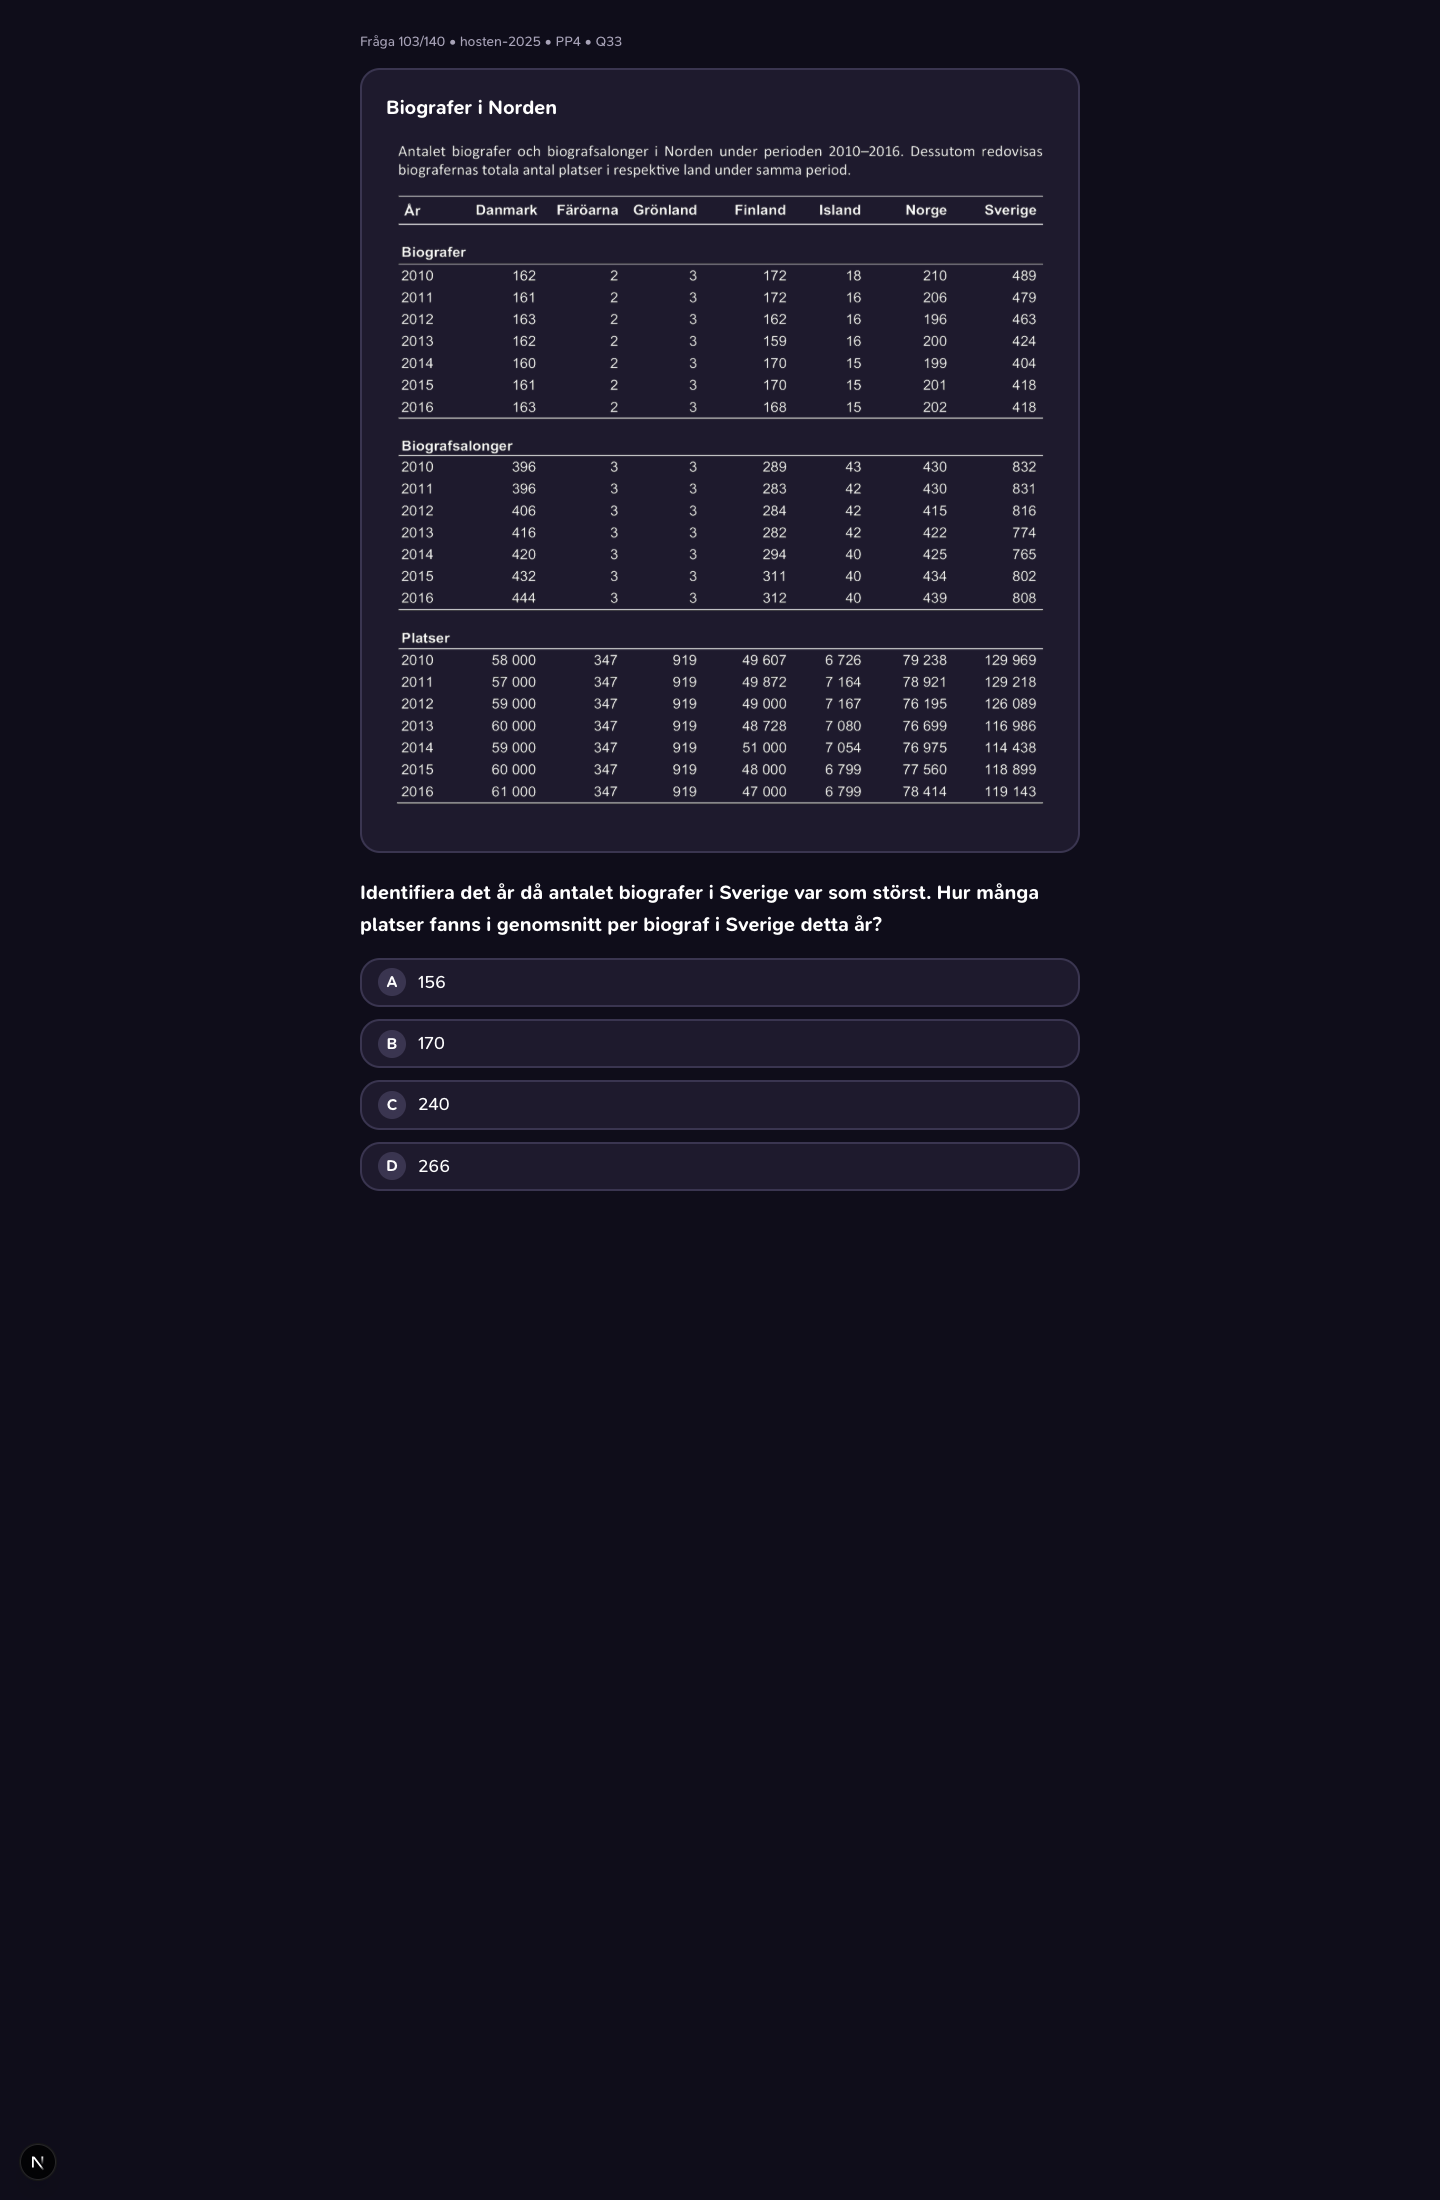Pick answer option C showing 240
Screen dimensions: 1440x2200
[719, 1104]
